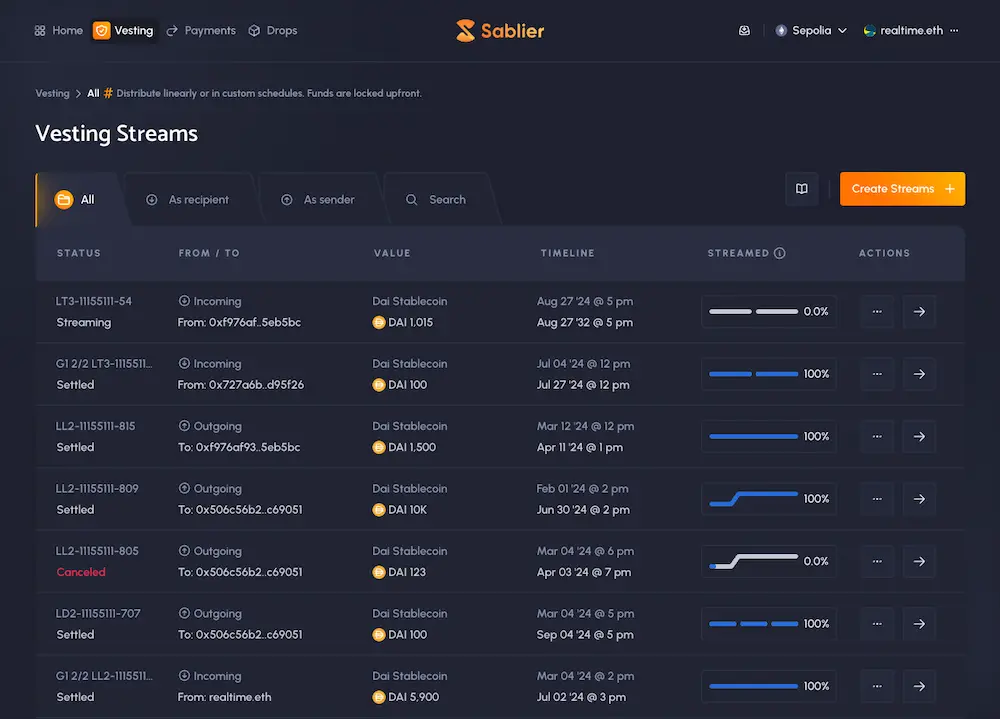Select the As sender tab

point(319,200)
